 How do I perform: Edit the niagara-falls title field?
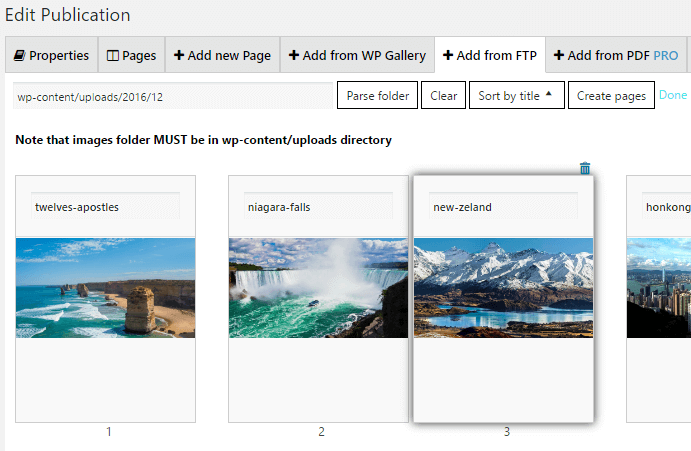pyautogui.click(x=318, y=206)
